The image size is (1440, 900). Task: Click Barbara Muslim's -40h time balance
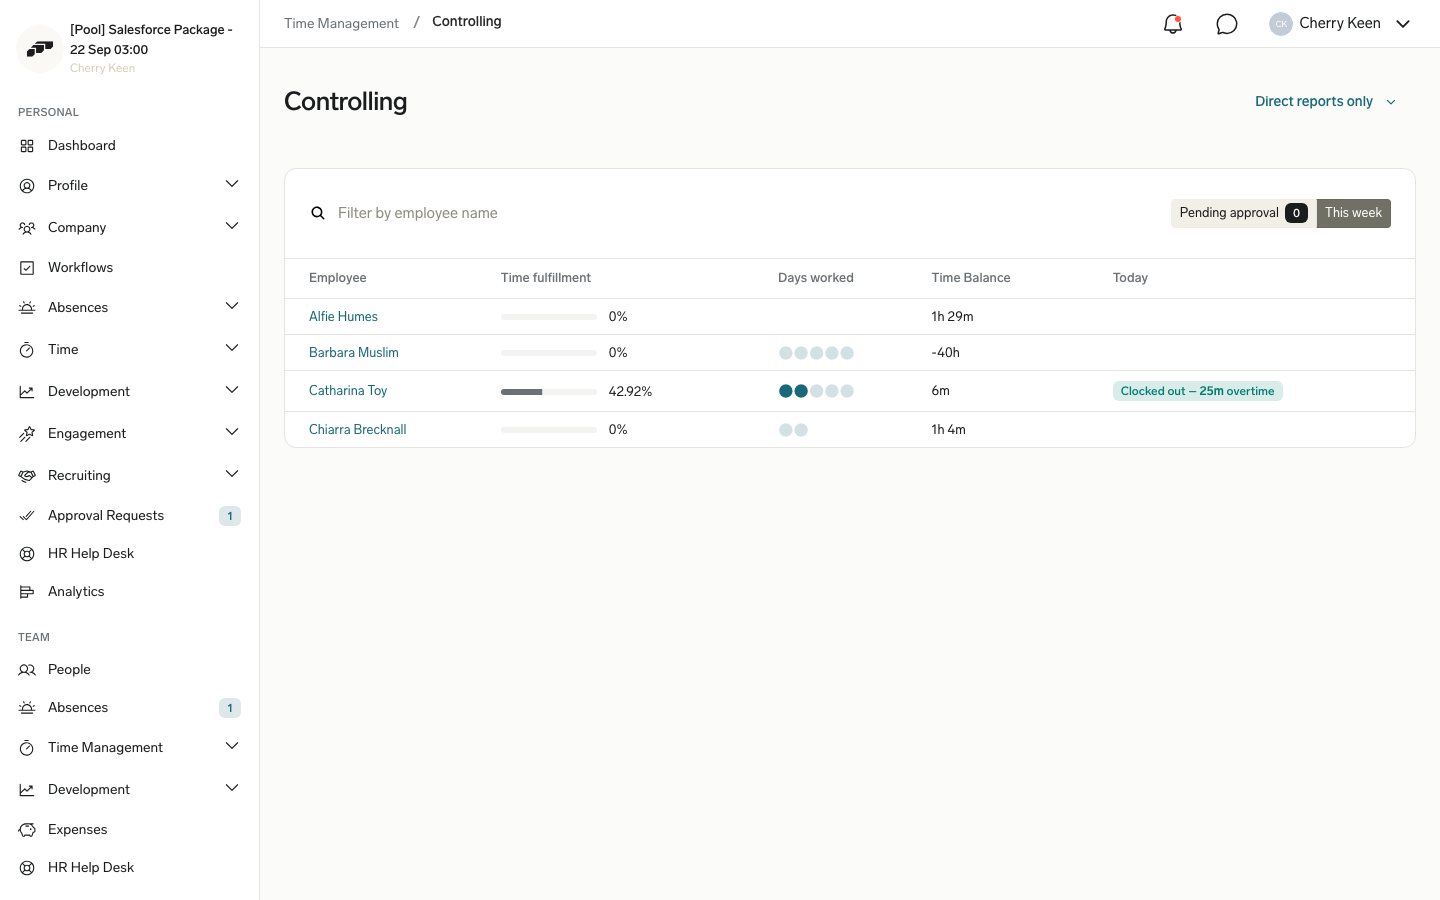click(946, 353)
